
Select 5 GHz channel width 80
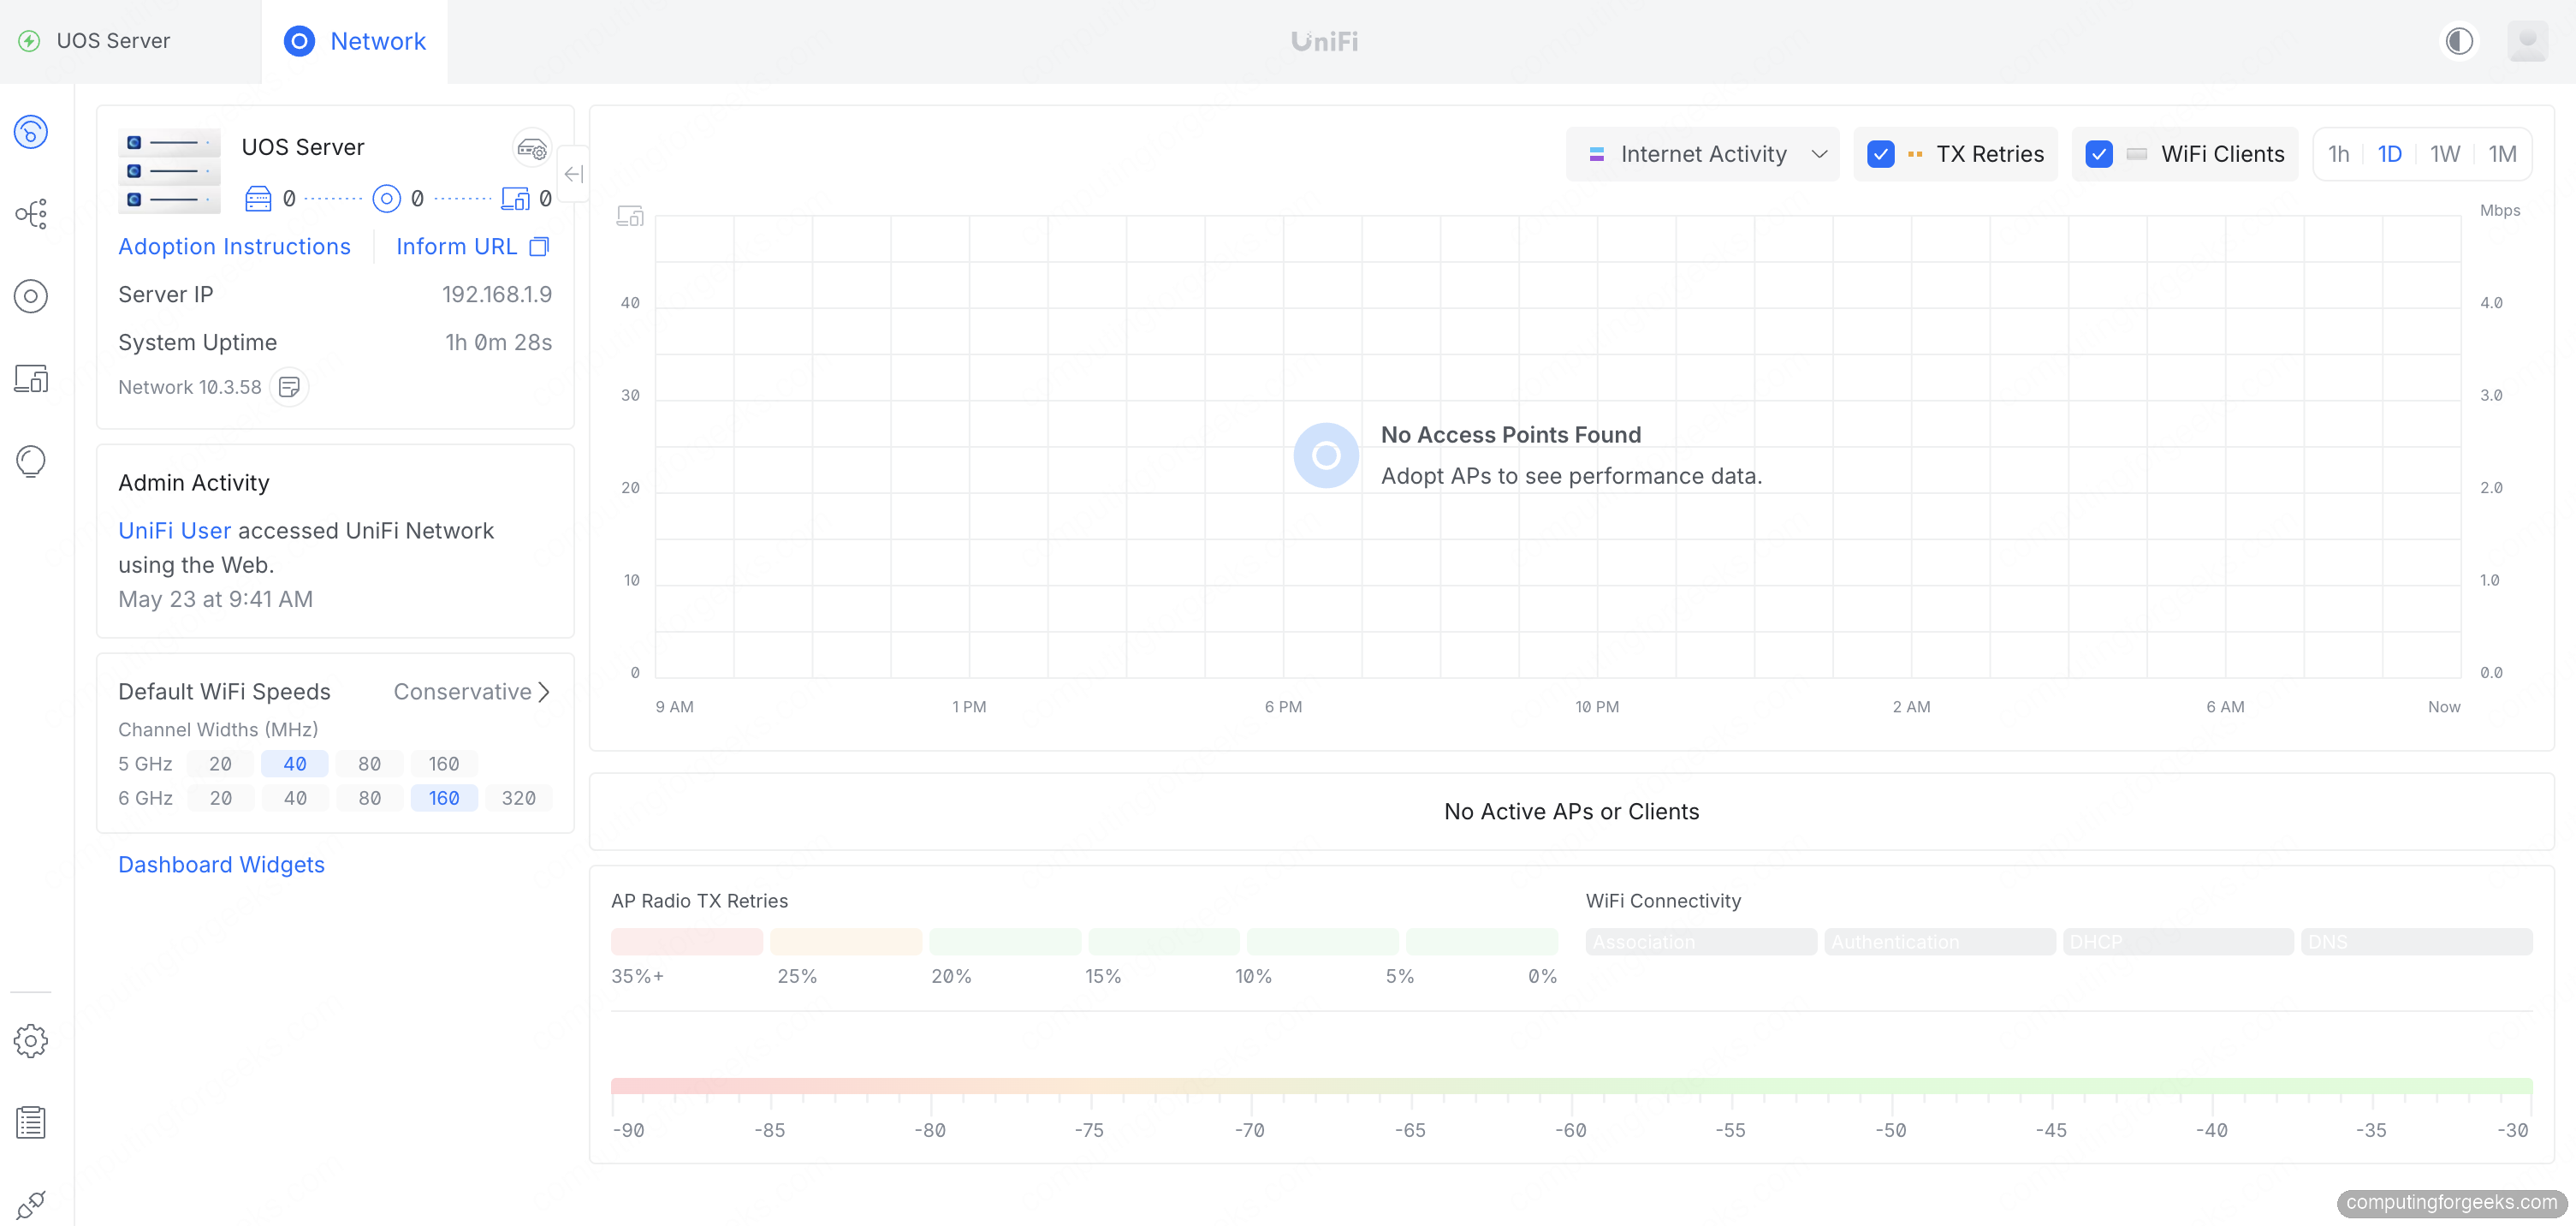tap(369, 764)
